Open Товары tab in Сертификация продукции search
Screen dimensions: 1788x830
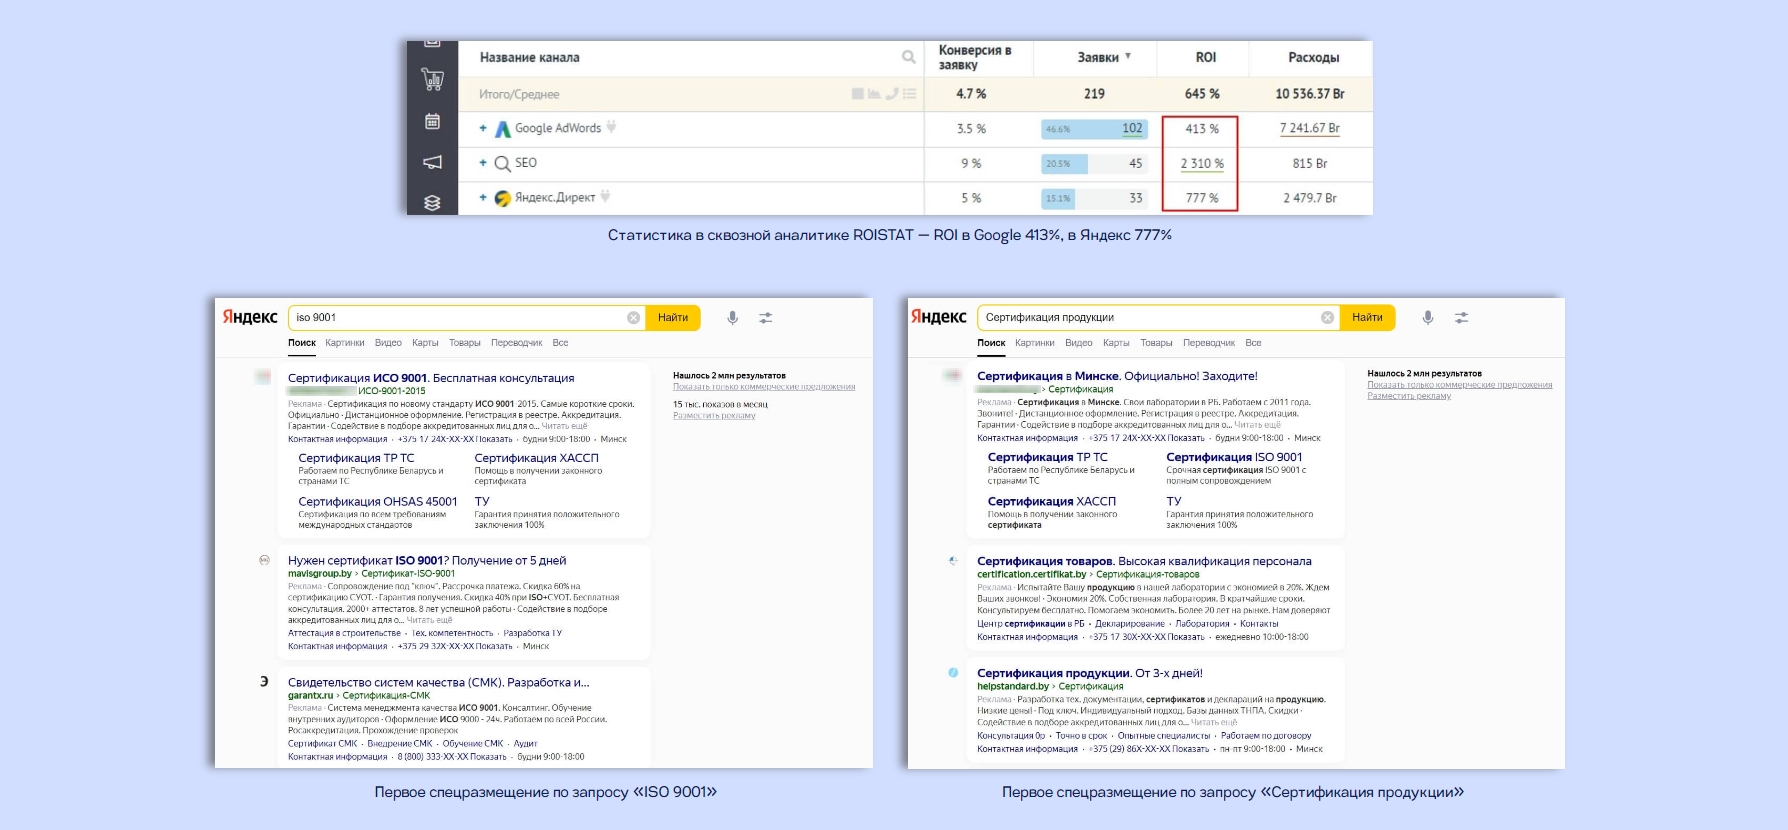[1156, 343]
